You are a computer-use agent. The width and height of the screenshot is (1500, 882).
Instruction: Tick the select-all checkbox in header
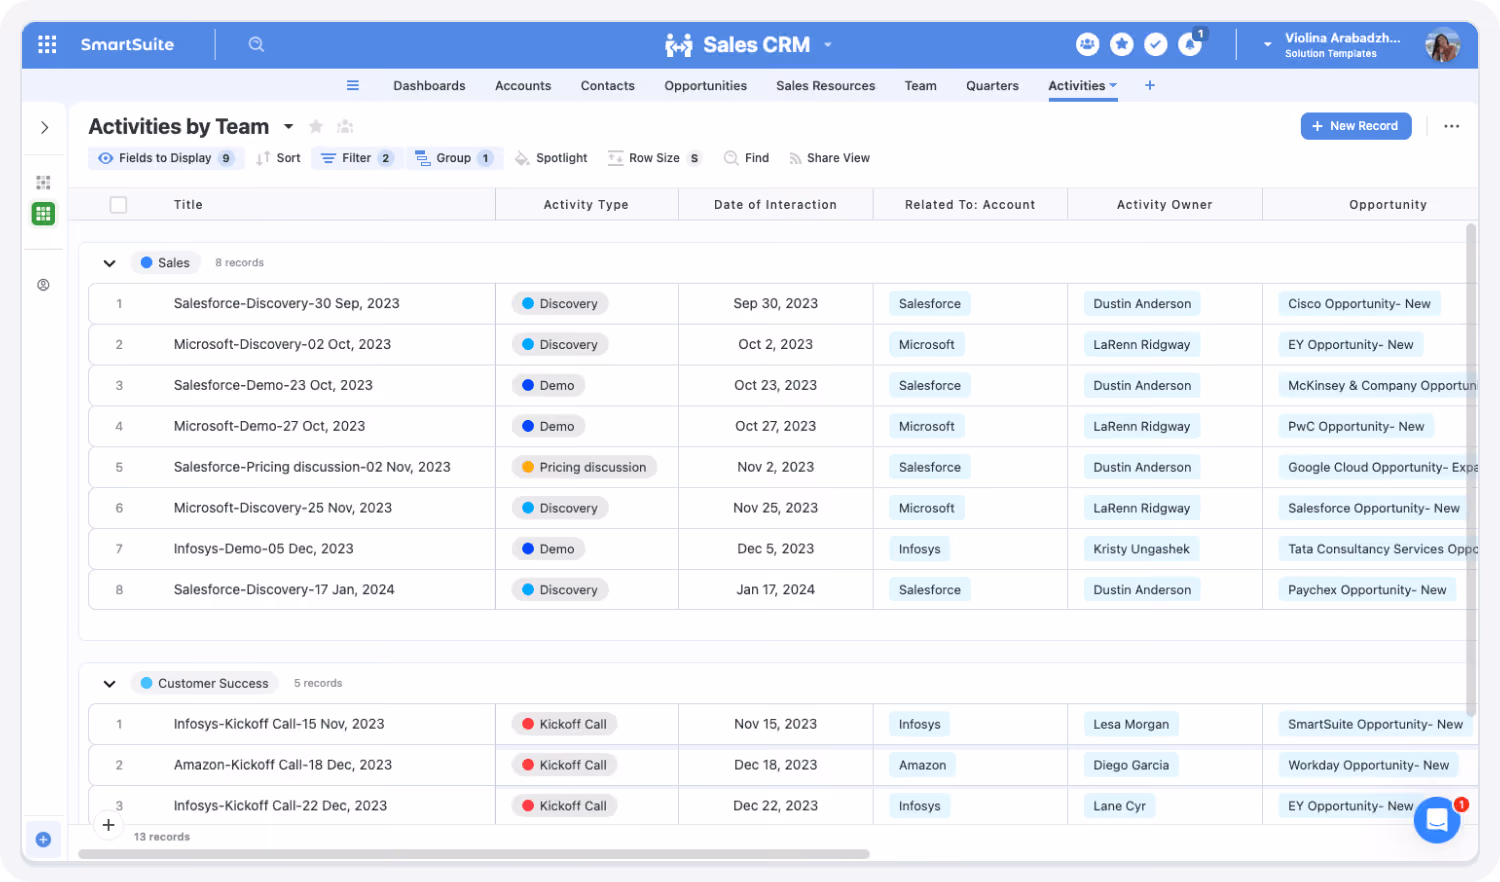118,205
